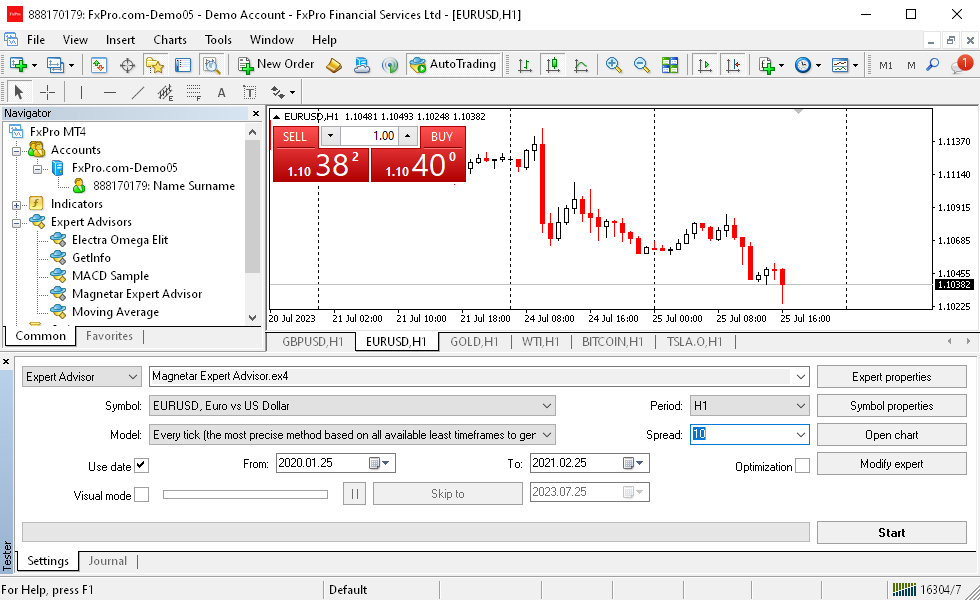Open the Charts menu
This screenshot has width=980, height=600.
pyautogui.click(x=170, y=40)
